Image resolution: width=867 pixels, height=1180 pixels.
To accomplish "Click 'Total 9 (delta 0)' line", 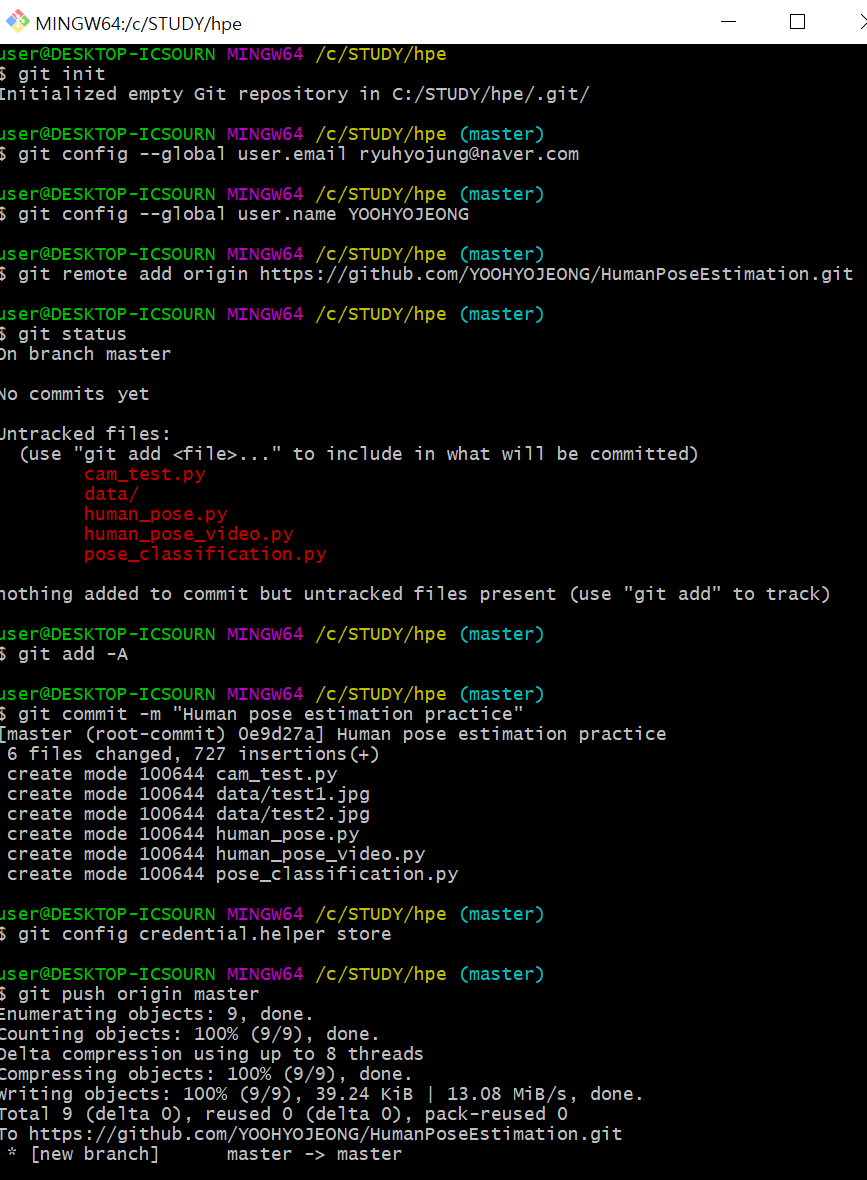I will coord(284,1114).
